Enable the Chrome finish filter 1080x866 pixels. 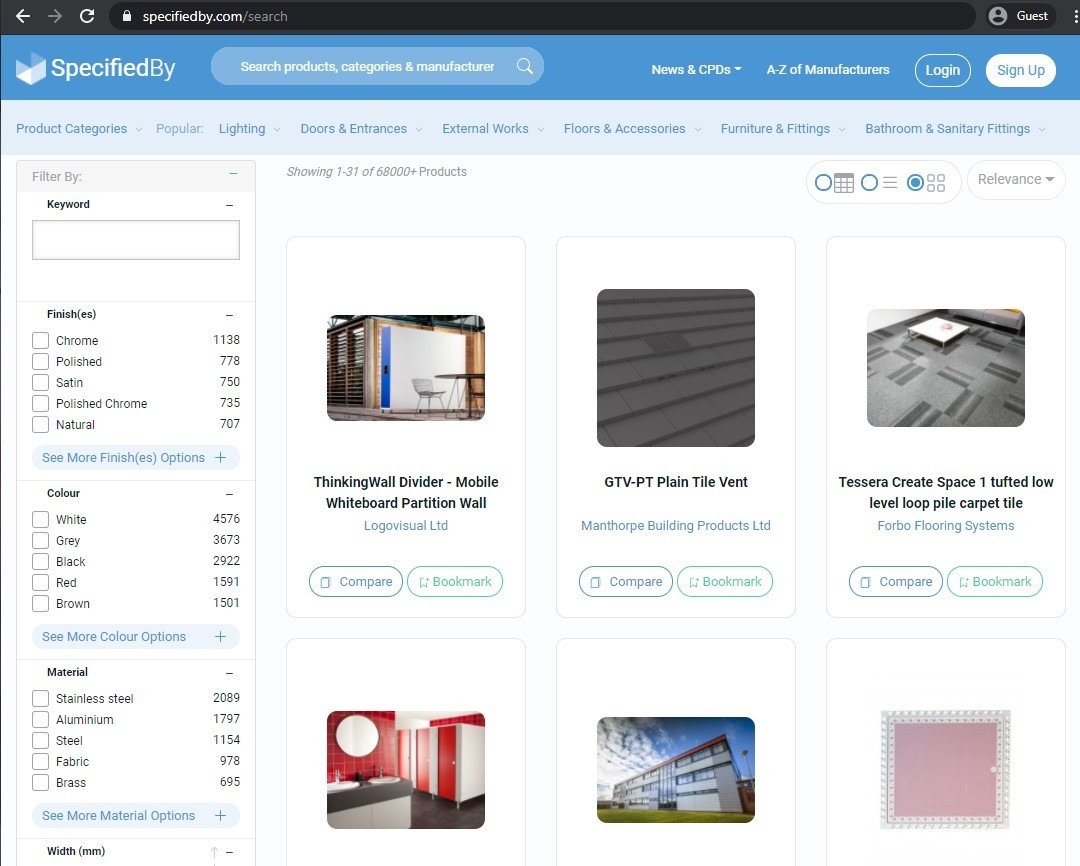[x=40, y=339]
